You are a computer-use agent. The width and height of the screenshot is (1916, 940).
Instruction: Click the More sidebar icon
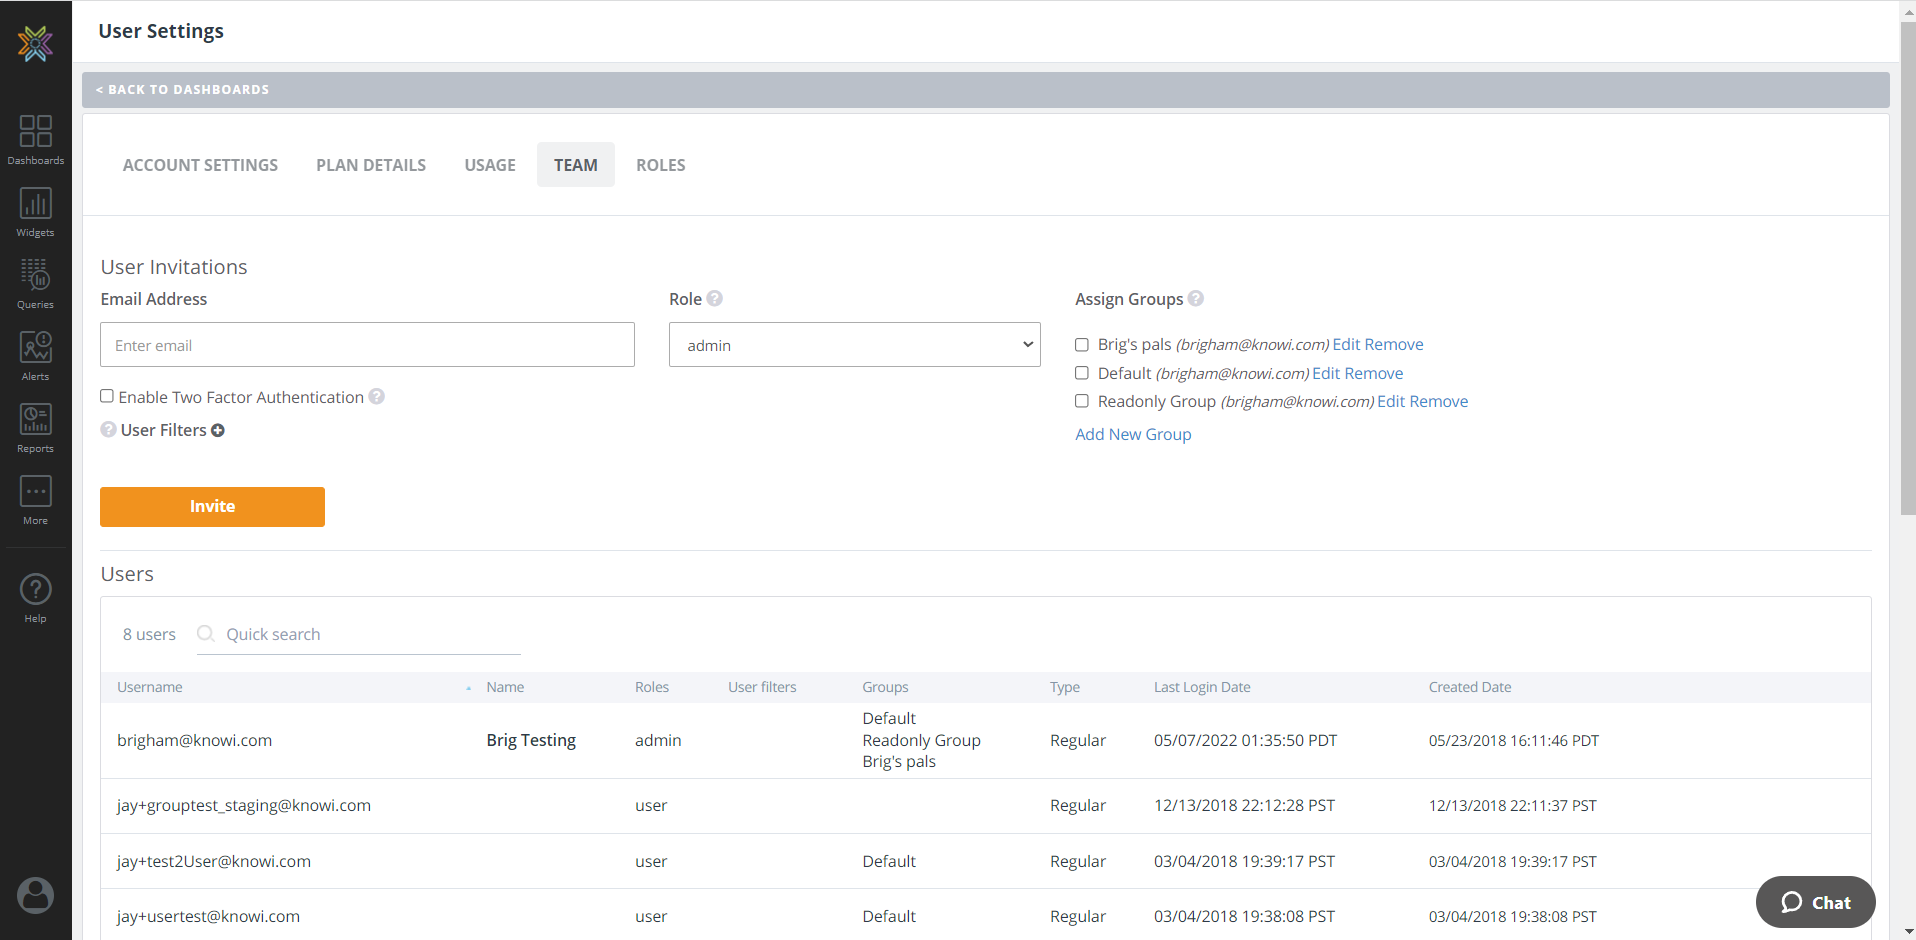[x=35, y=499]
